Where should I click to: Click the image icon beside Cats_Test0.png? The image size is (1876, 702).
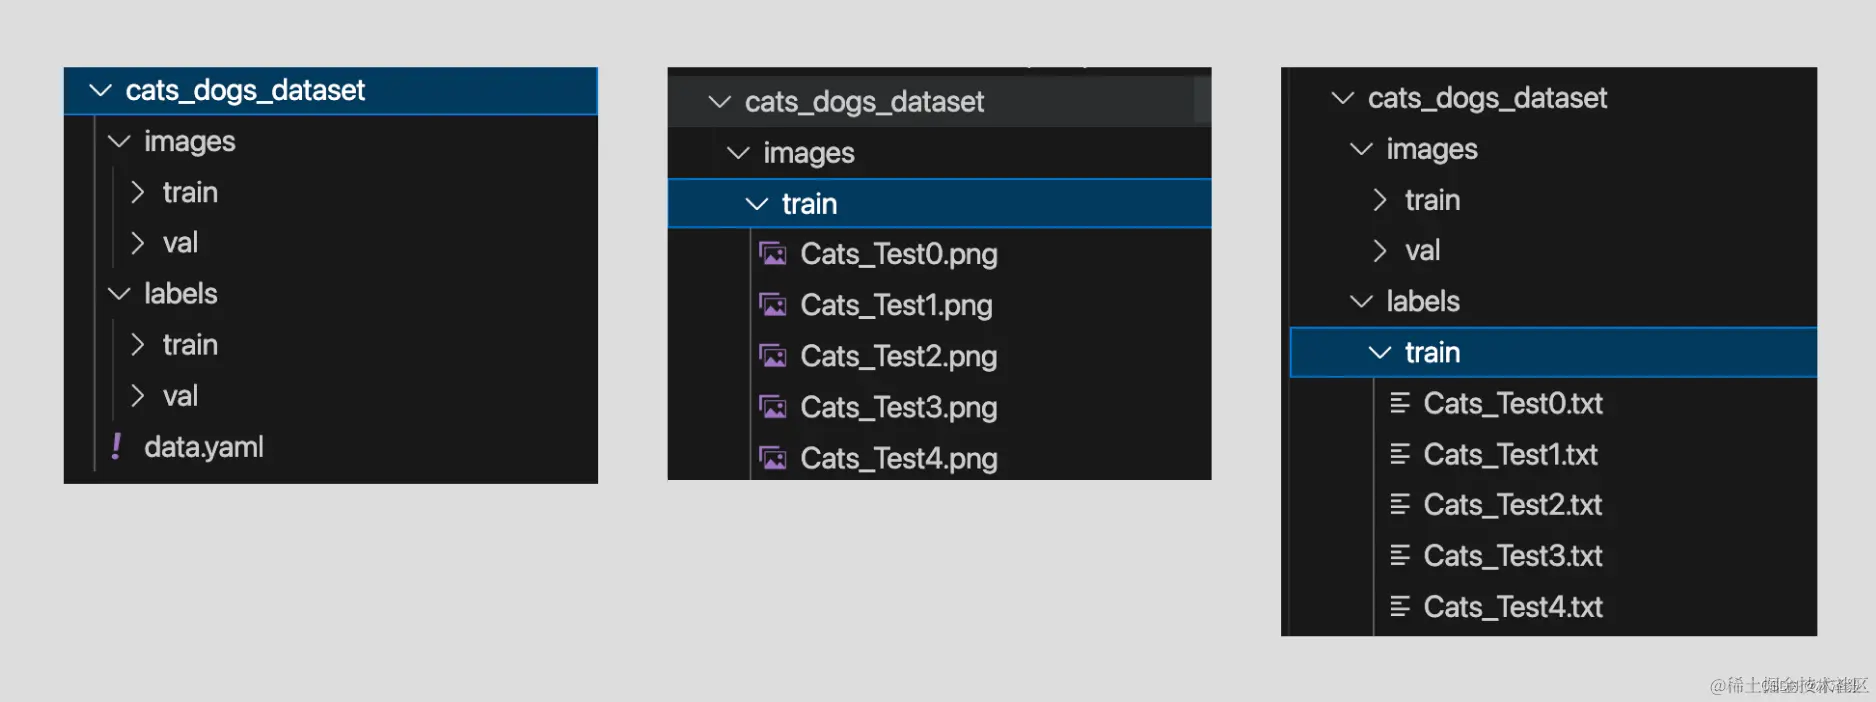[773, 254]
